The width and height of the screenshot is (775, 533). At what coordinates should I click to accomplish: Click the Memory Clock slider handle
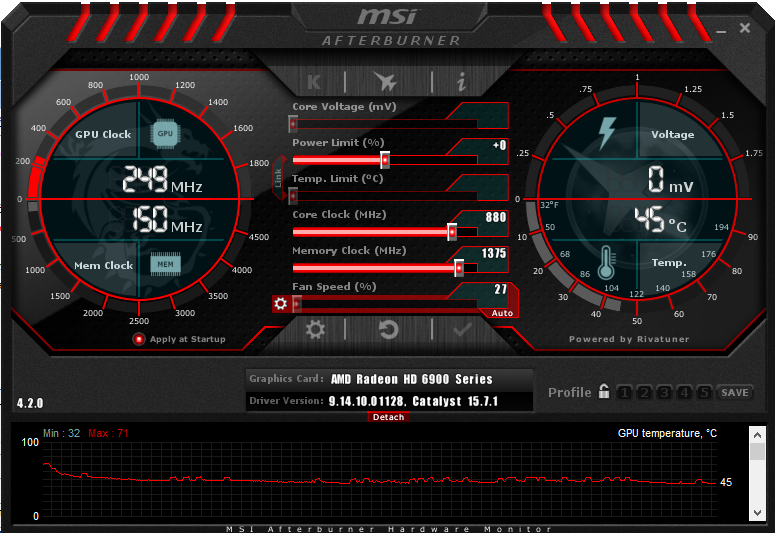coord(459,268)
